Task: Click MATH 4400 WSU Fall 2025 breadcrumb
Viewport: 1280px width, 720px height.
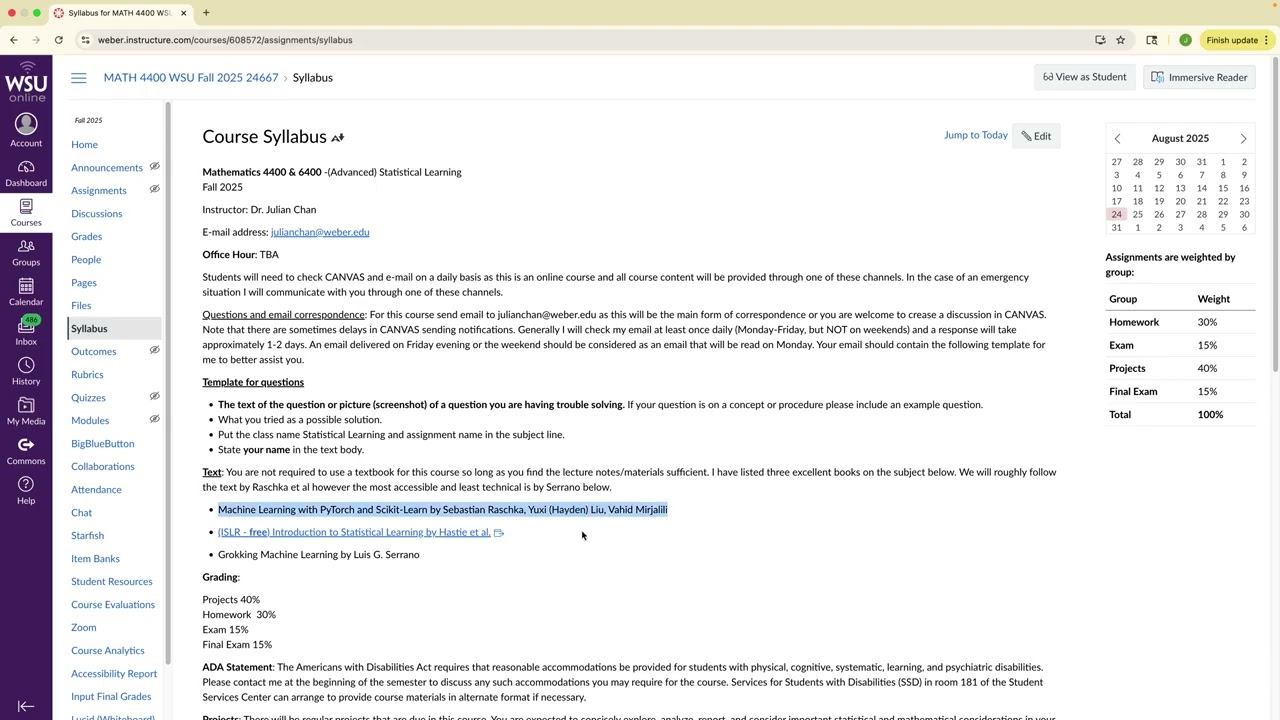Action: pyautogui.click(x=191, y=77)
